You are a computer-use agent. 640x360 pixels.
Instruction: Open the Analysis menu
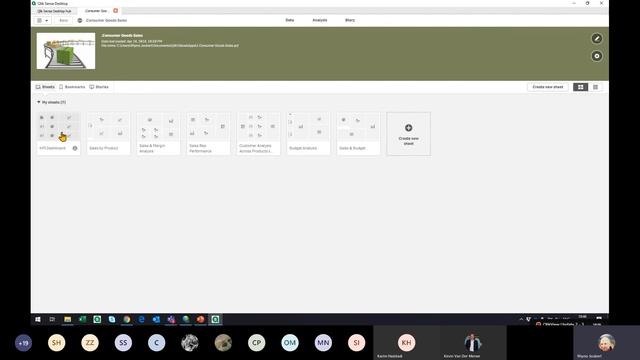tap(320, 20)
